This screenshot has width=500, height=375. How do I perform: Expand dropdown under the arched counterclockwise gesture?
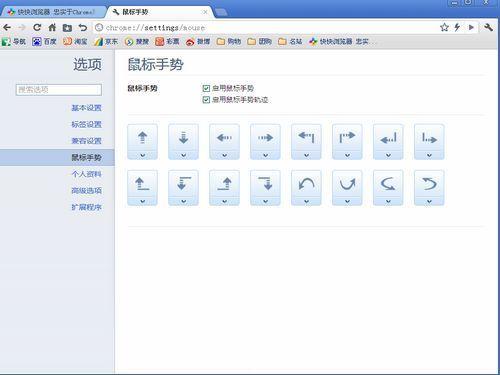tap(306, 201)
